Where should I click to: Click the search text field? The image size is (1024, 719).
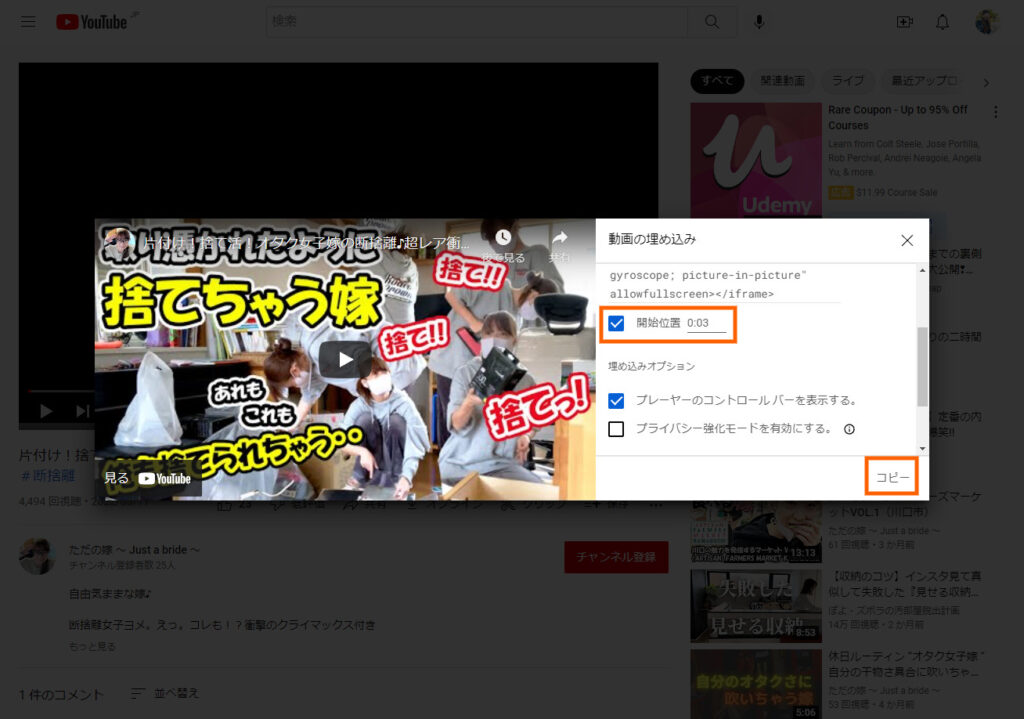pyautogui.click(x=477, y=22)
